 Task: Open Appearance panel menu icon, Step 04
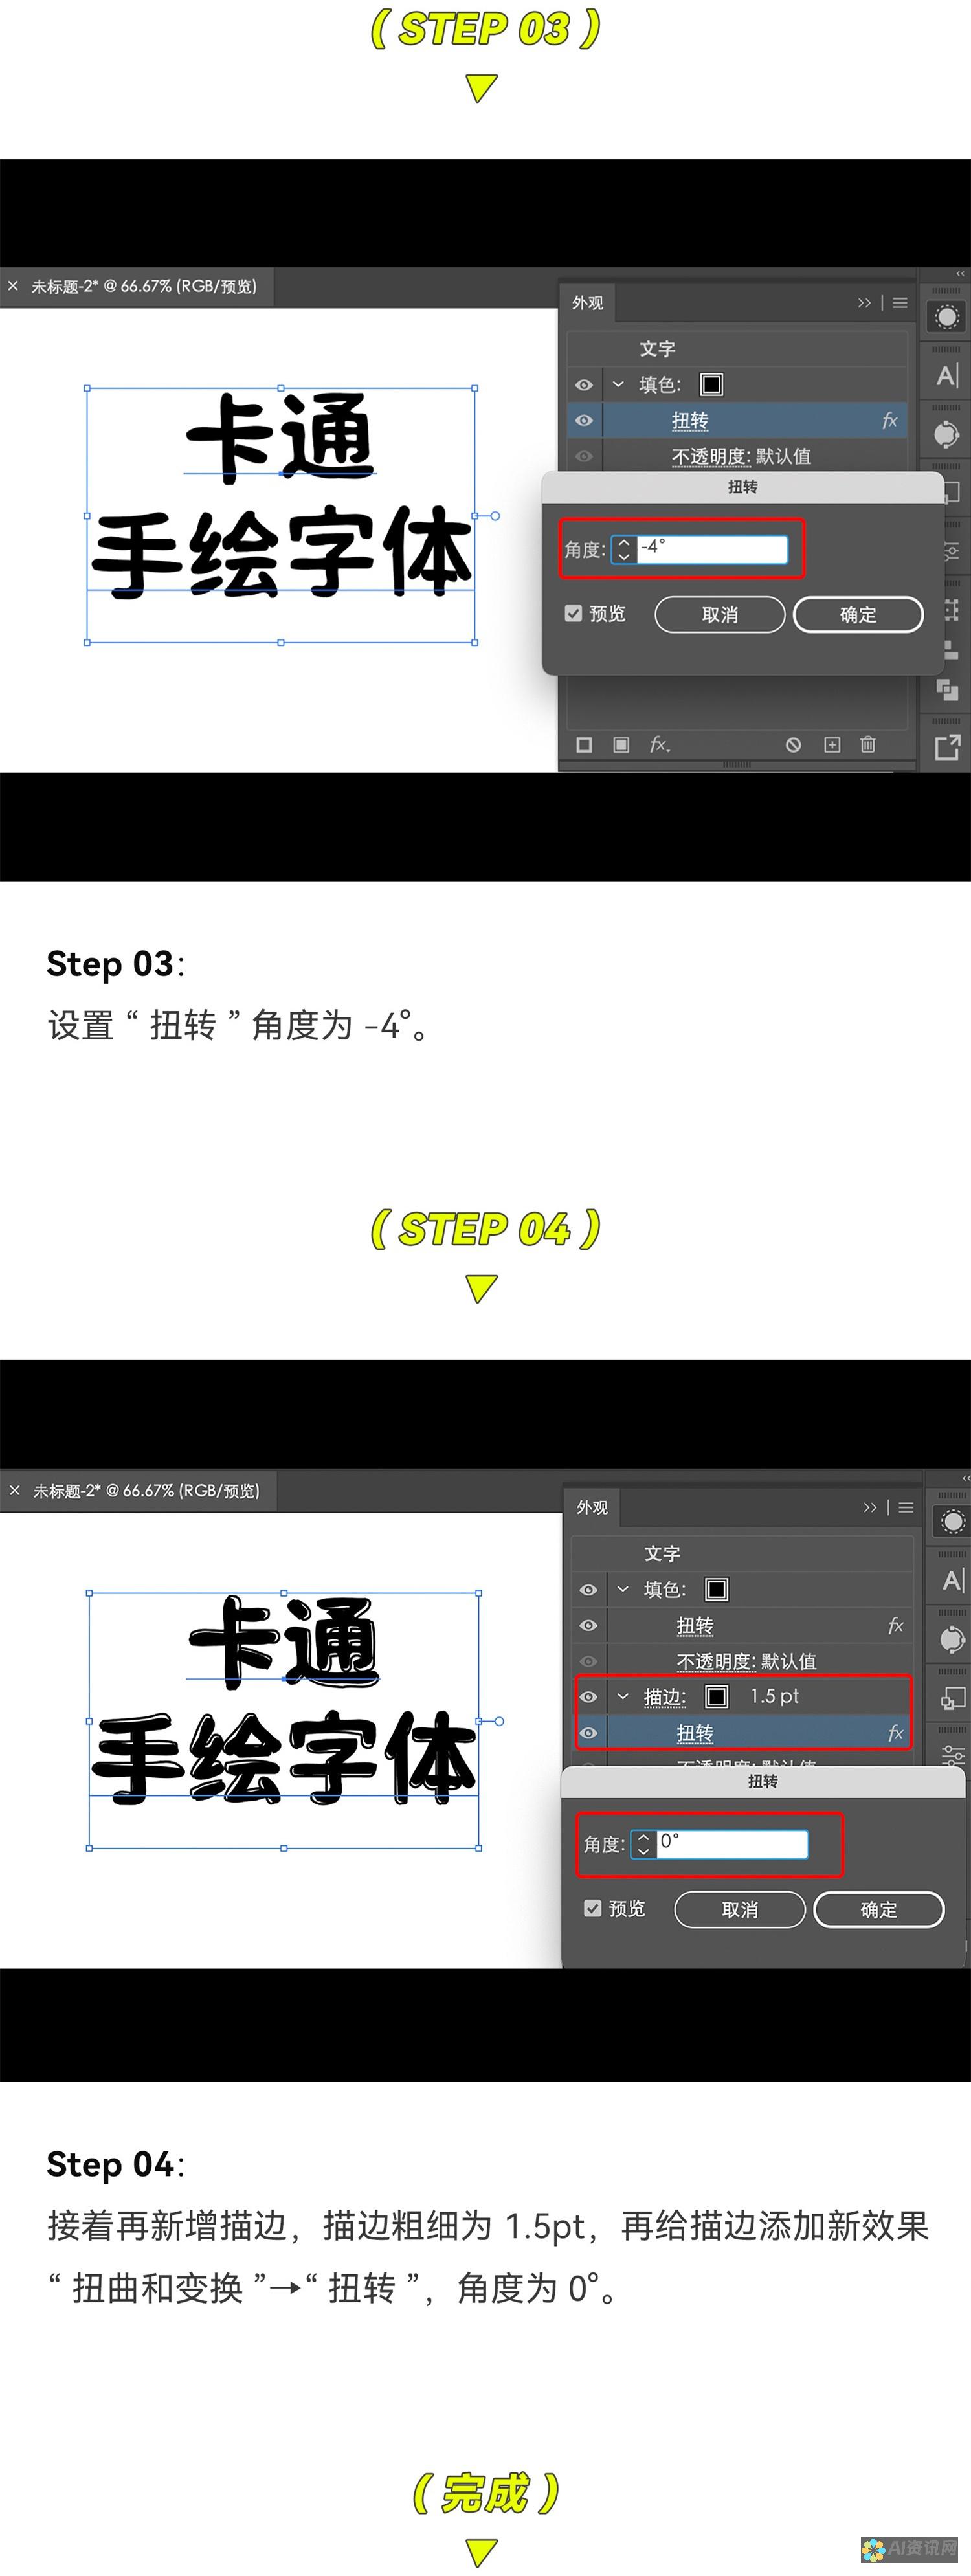coord(906,1507)
